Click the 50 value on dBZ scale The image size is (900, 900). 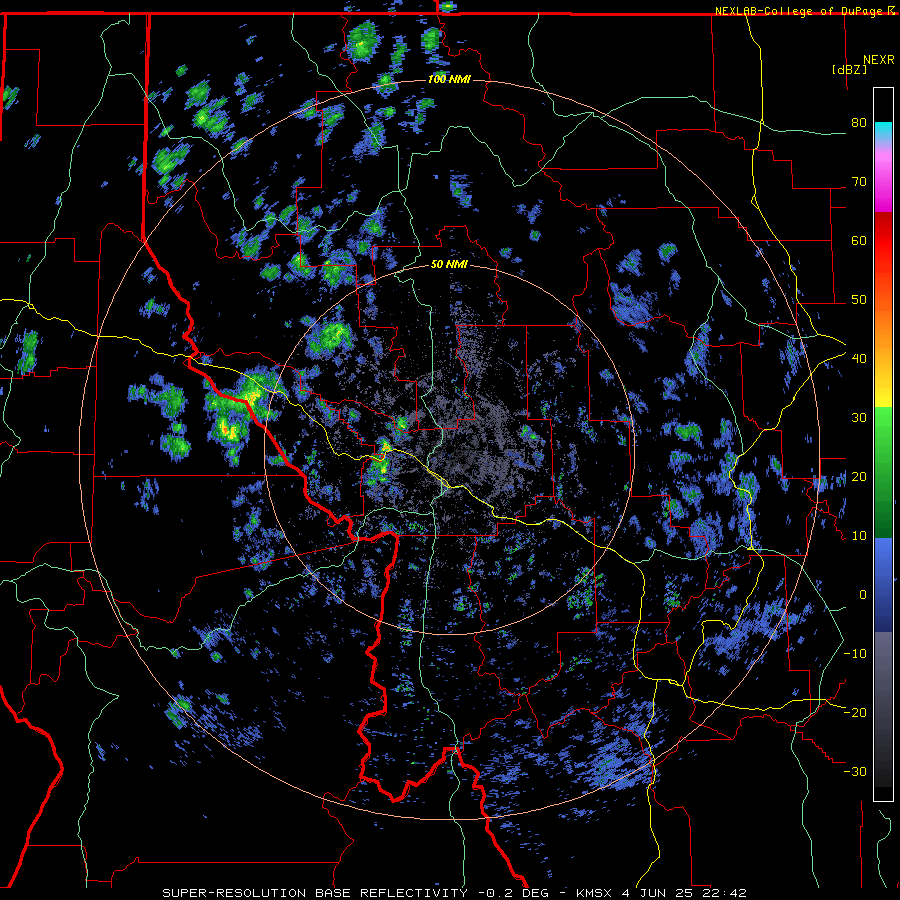click(x=859, y=300)
